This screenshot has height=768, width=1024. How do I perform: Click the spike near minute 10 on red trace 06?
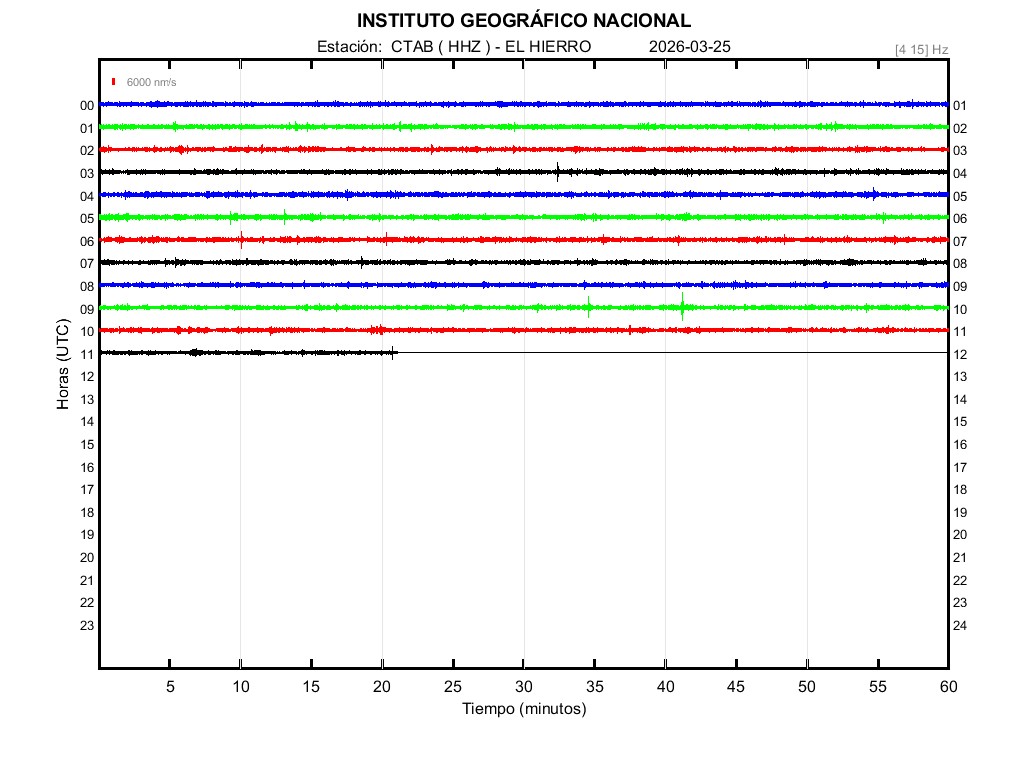point(241,239)
